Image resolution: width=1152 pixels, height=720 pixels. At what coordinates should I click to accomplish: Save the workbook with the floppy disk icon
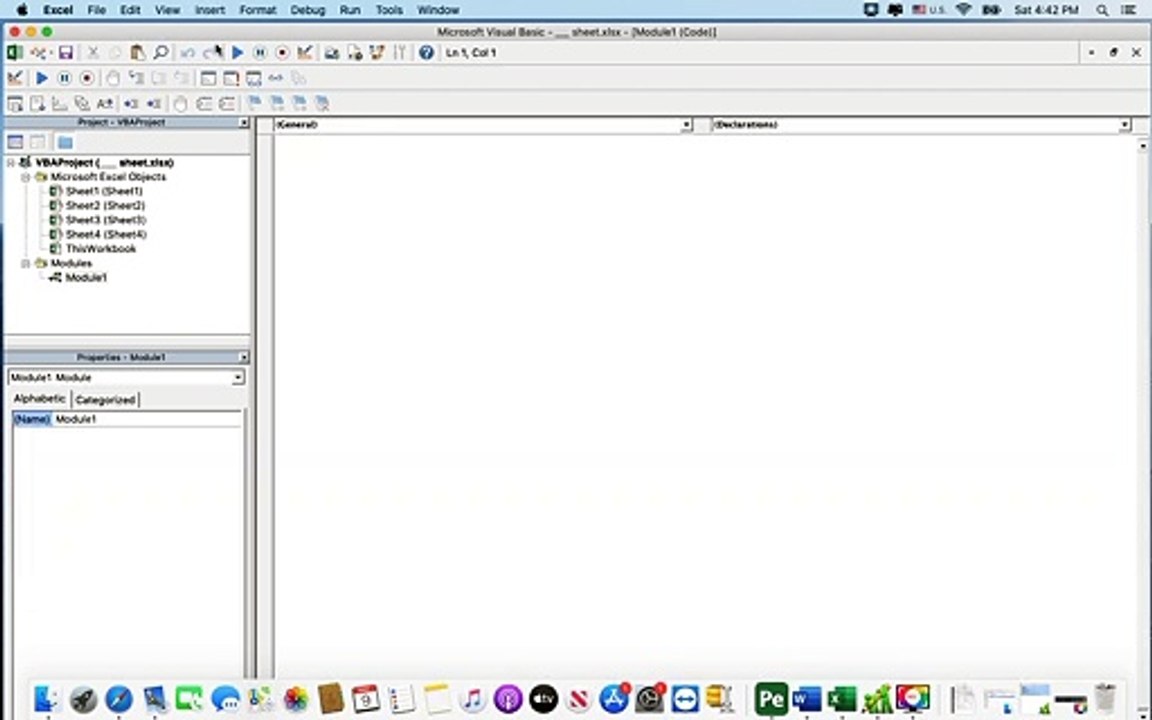[65, 53]
